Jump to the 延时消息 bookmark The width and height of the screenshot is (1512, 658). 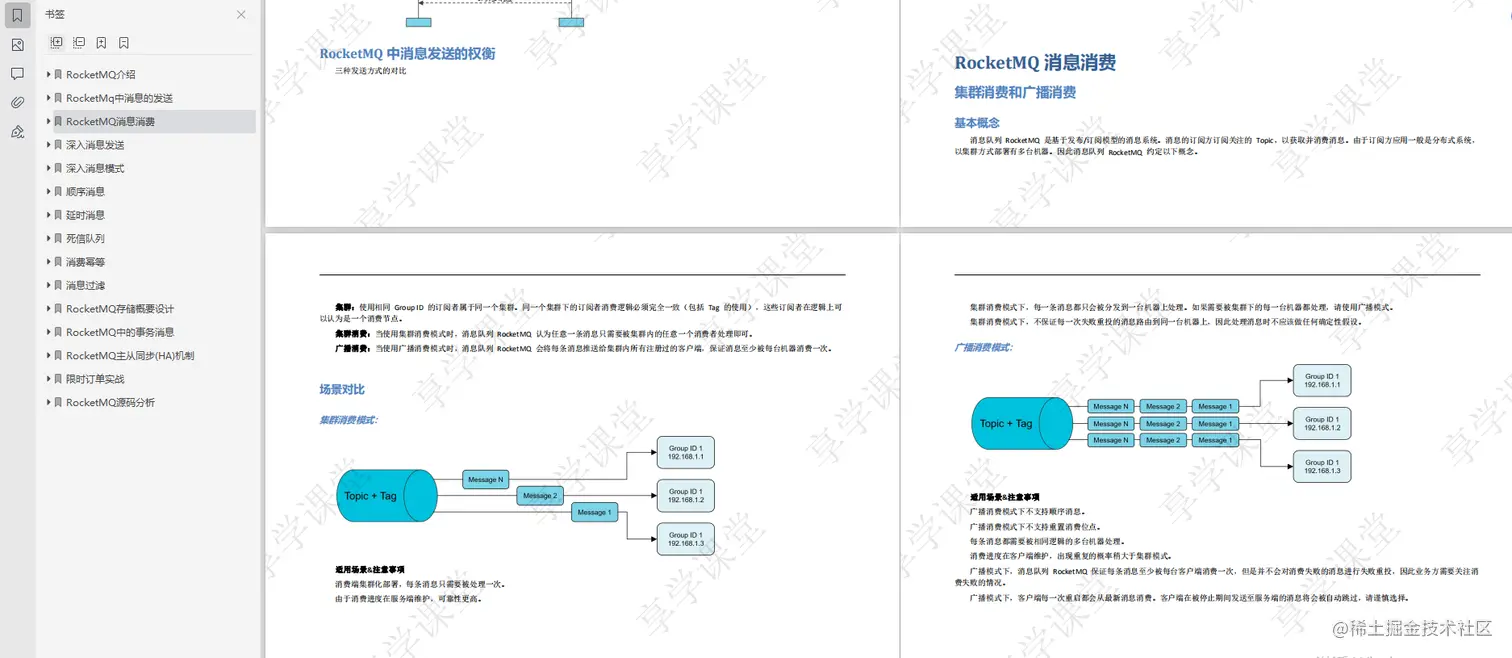click(x=85, y=215)
